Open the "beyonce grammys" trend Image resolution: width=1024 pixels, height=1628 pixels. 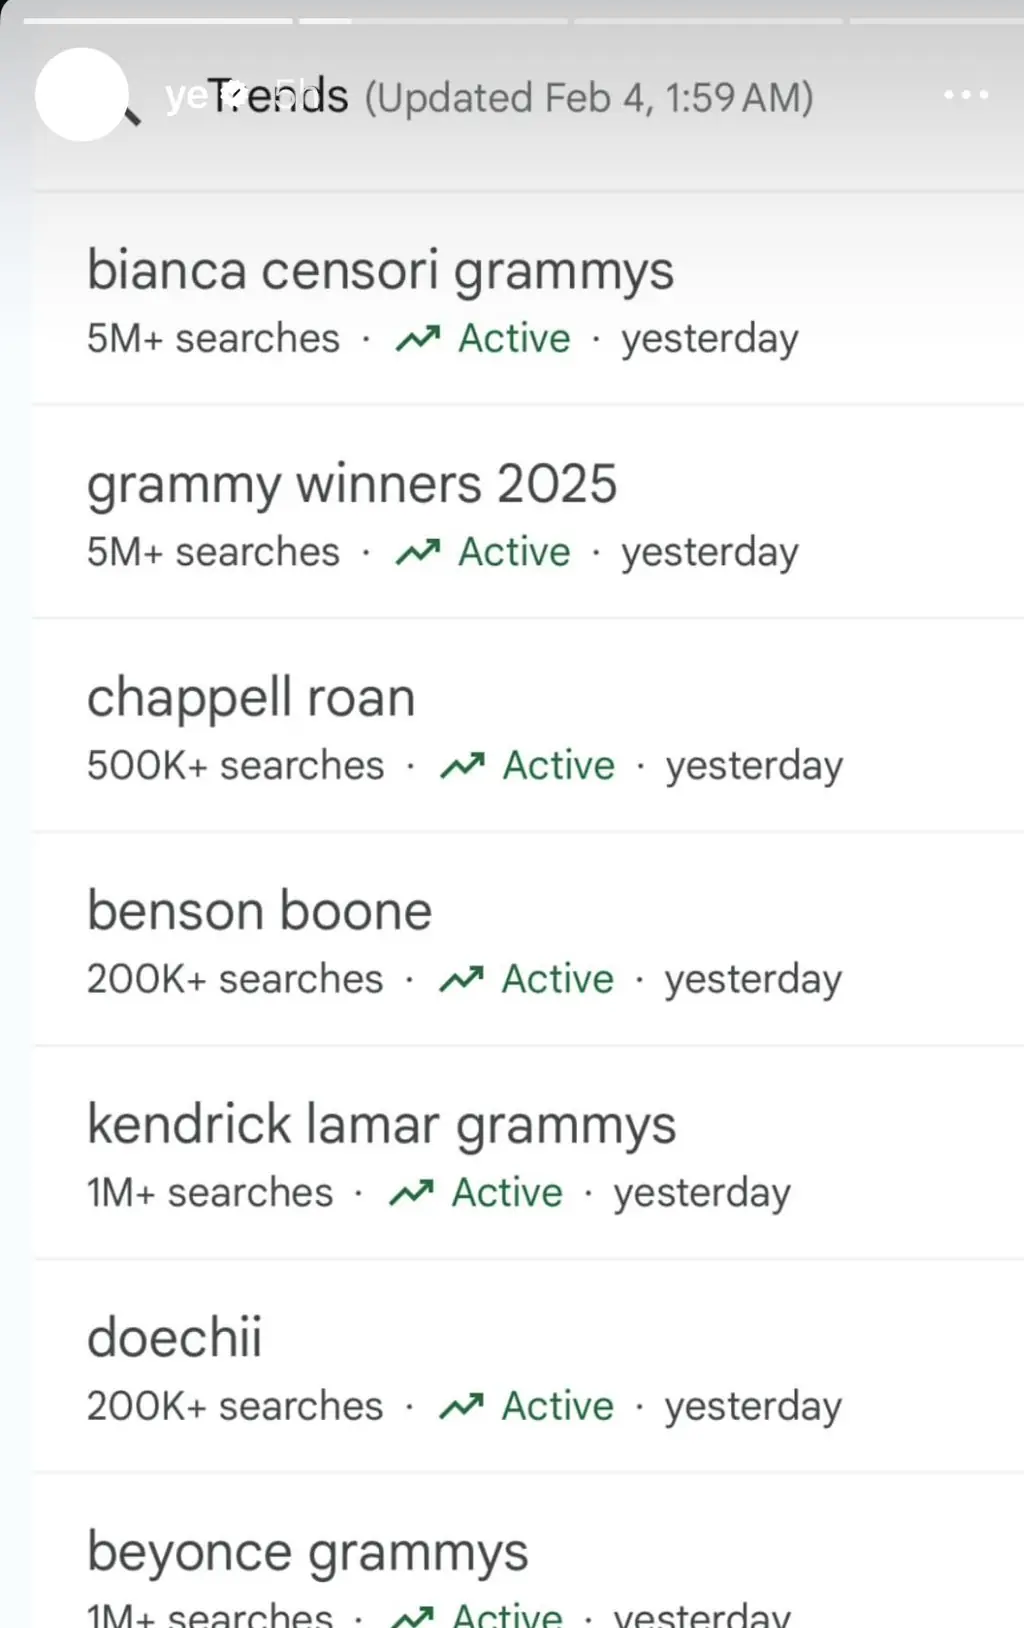(x=308, y=1552)
